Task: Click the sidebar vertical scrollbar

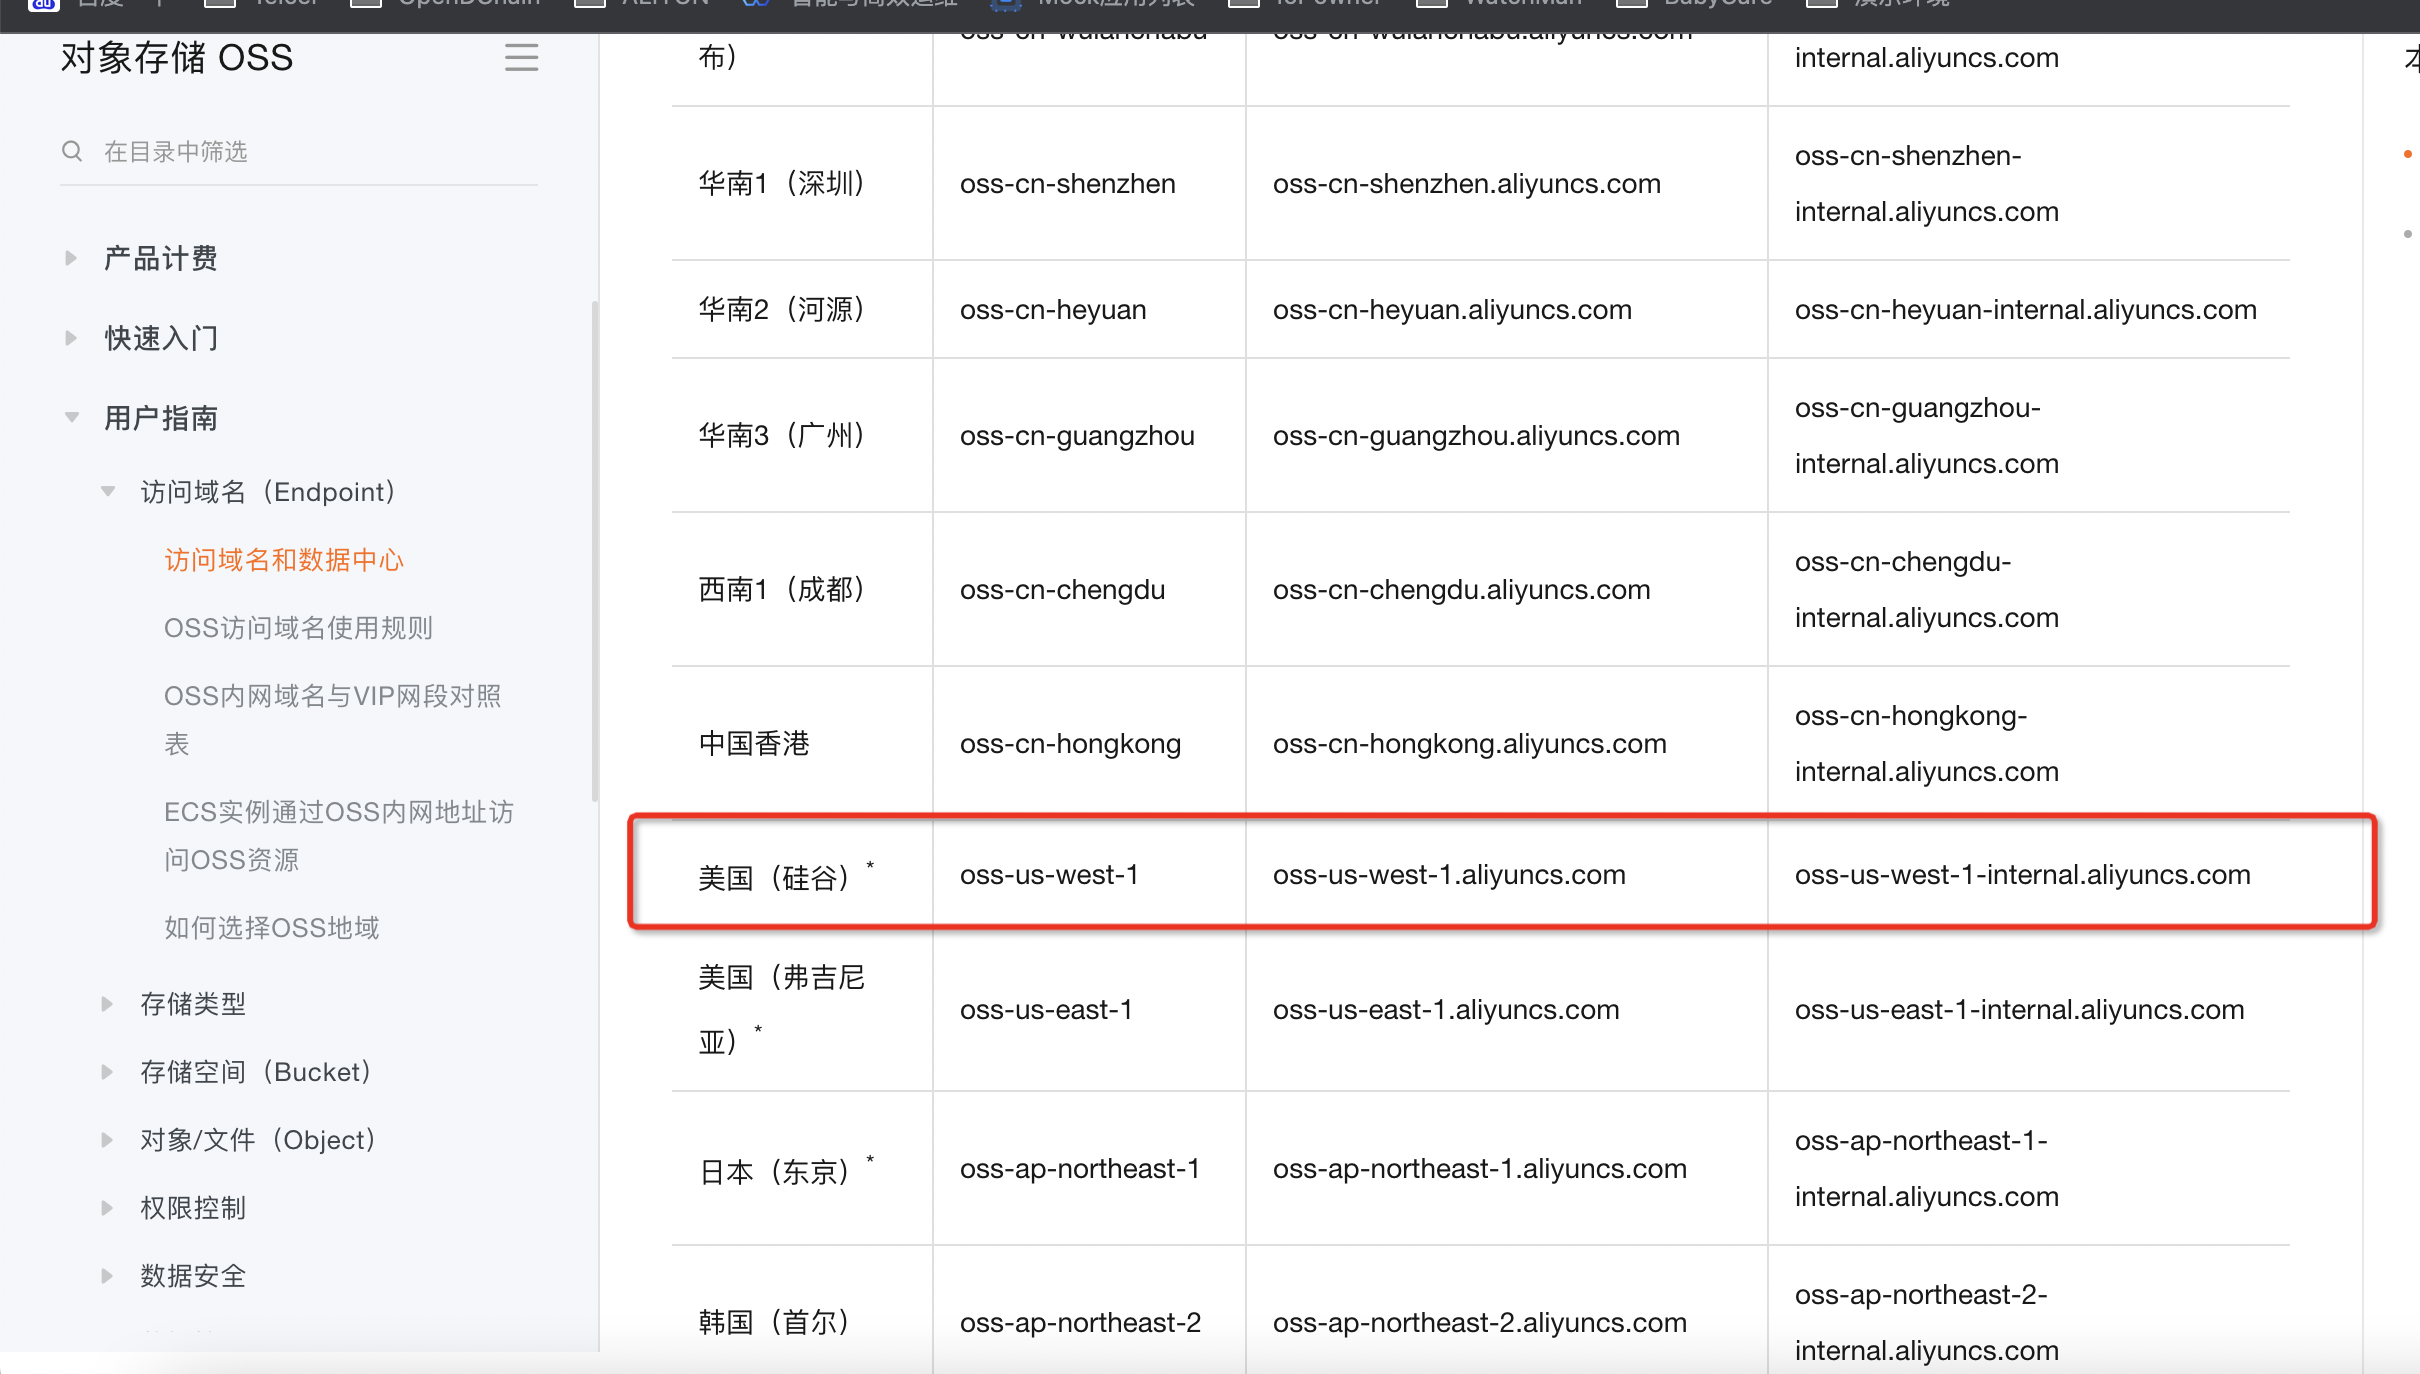Action: [595, 550]
